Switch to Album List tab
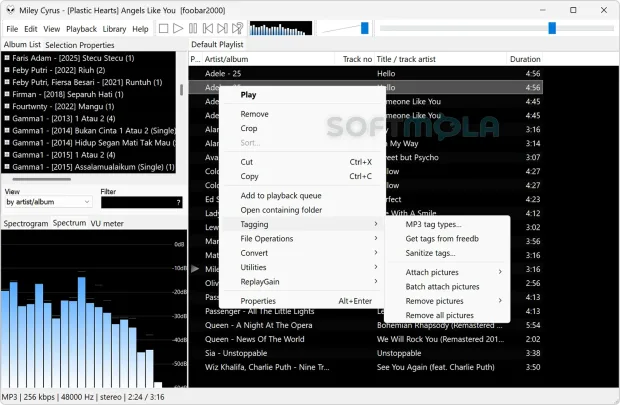This screenshot has width=620, height=405. coord(22,45)
